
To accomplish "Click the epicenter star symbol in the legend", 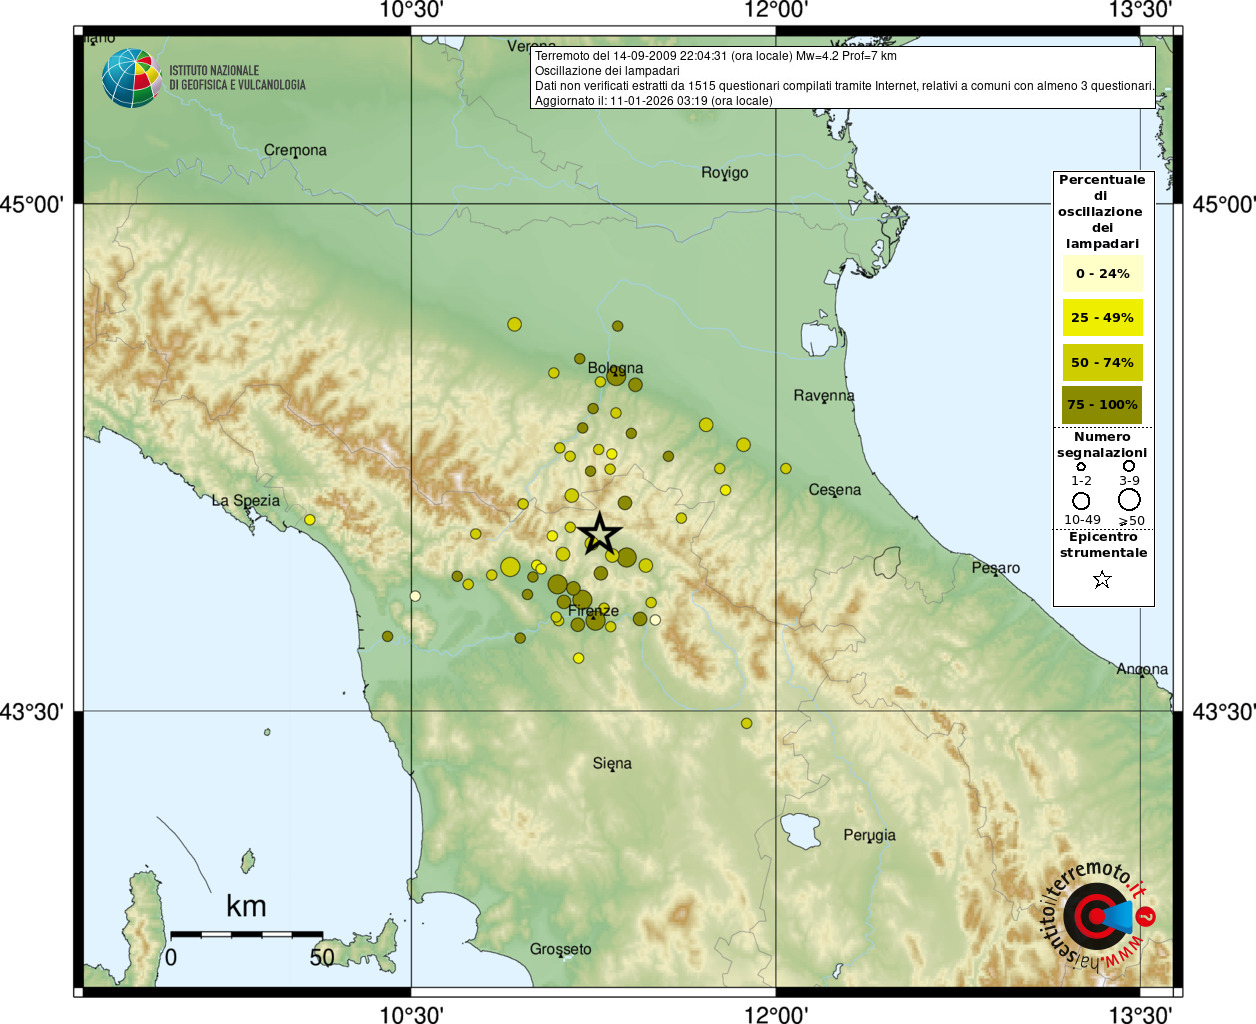I will (1102, 580).
